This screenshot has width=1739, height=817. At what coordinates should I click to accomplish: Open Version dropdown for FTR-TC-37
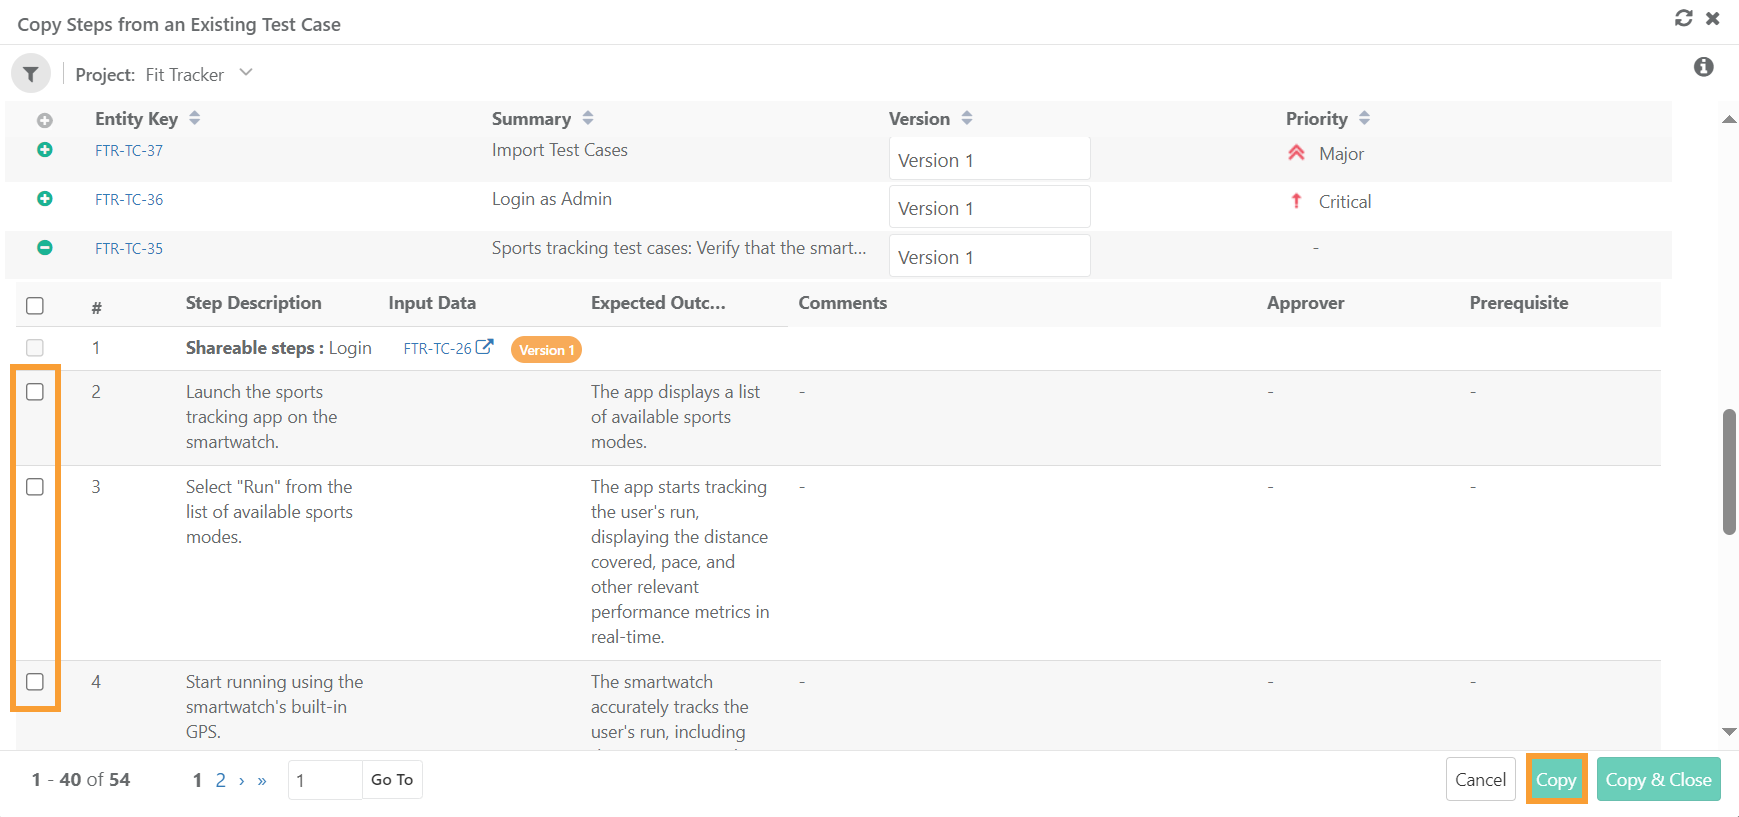(x=989, y=160)
